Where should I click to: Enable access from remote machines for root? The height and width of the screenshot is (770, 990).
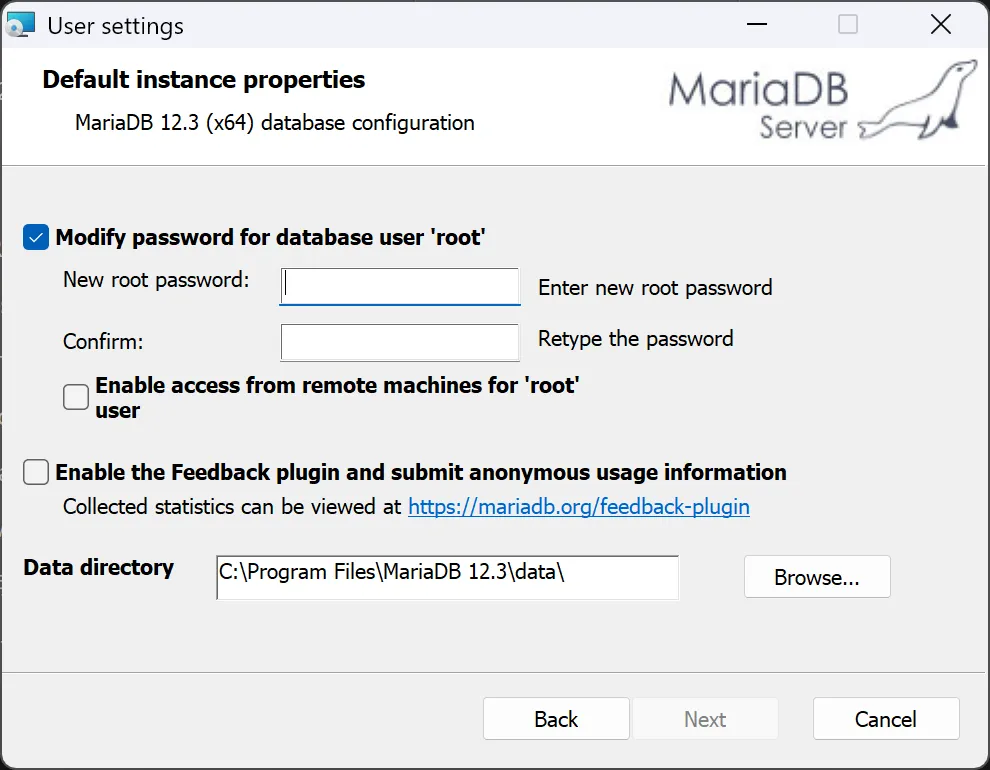pyautogui.click(x=76, y=397)
